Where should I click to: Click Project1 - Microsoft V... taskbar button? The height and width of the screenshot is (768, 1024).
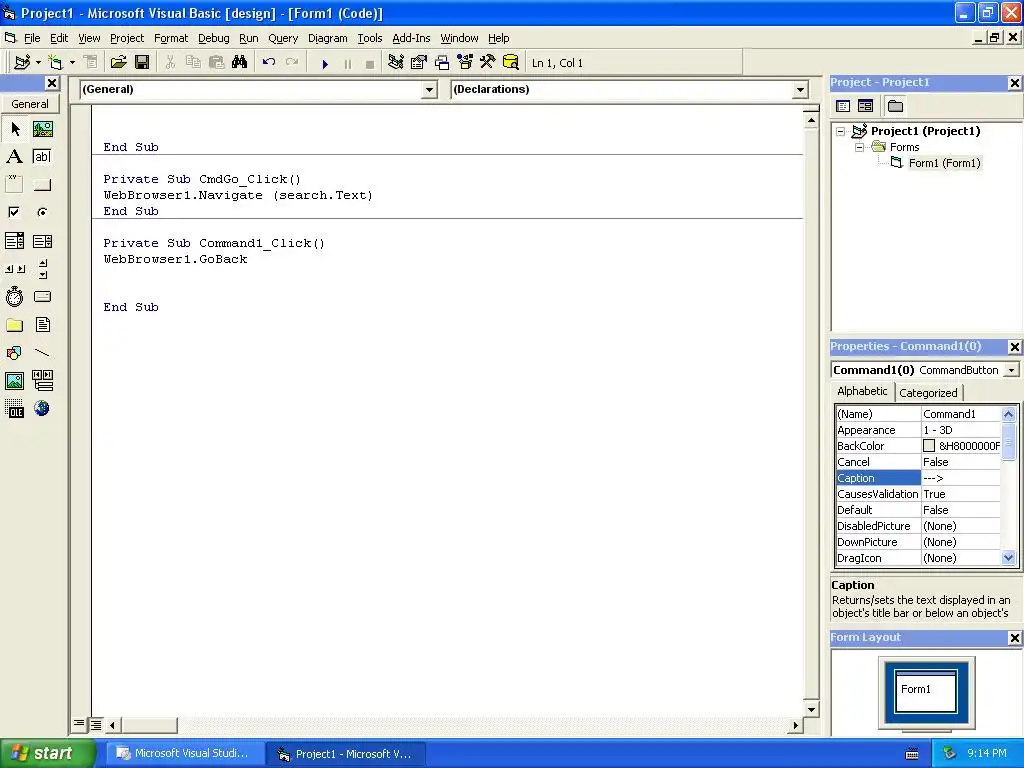[345, 754]
